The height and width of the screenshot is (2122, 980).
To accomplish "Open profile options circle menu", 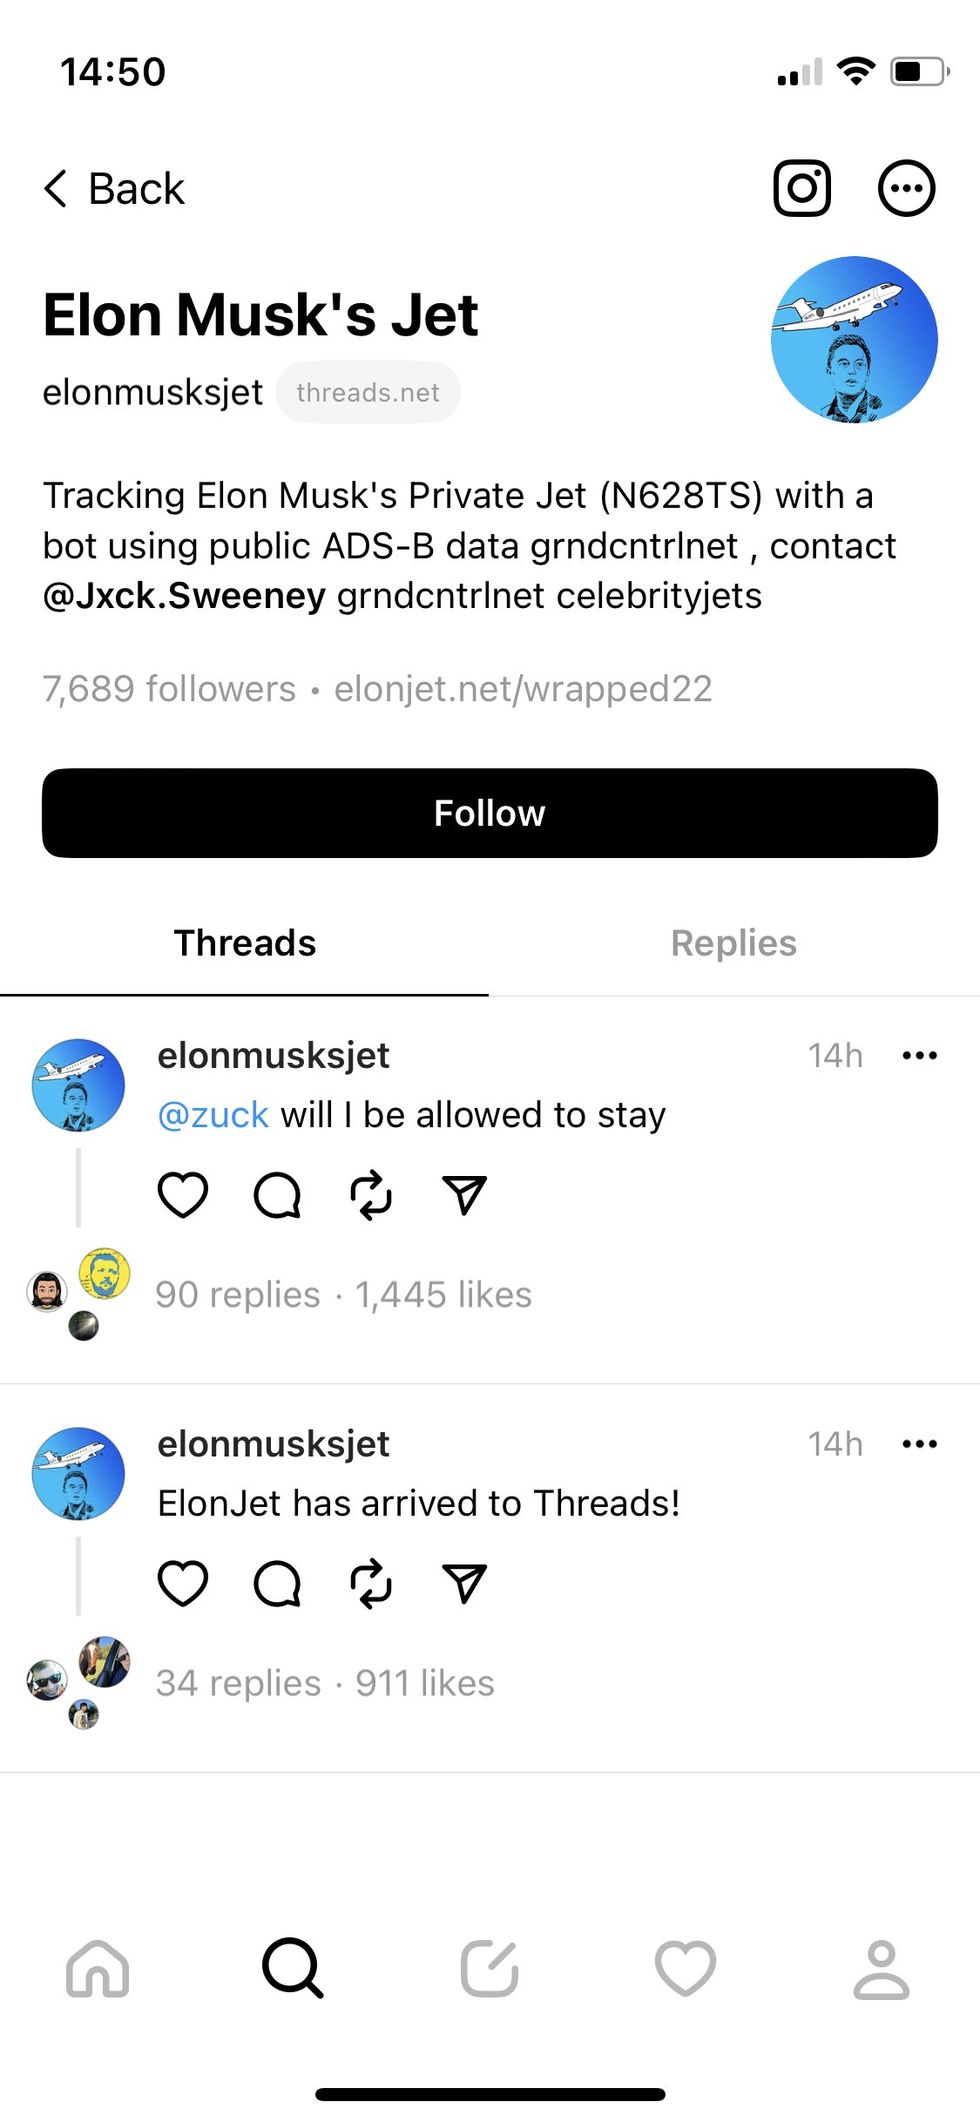I will click(x=906, y=188).
